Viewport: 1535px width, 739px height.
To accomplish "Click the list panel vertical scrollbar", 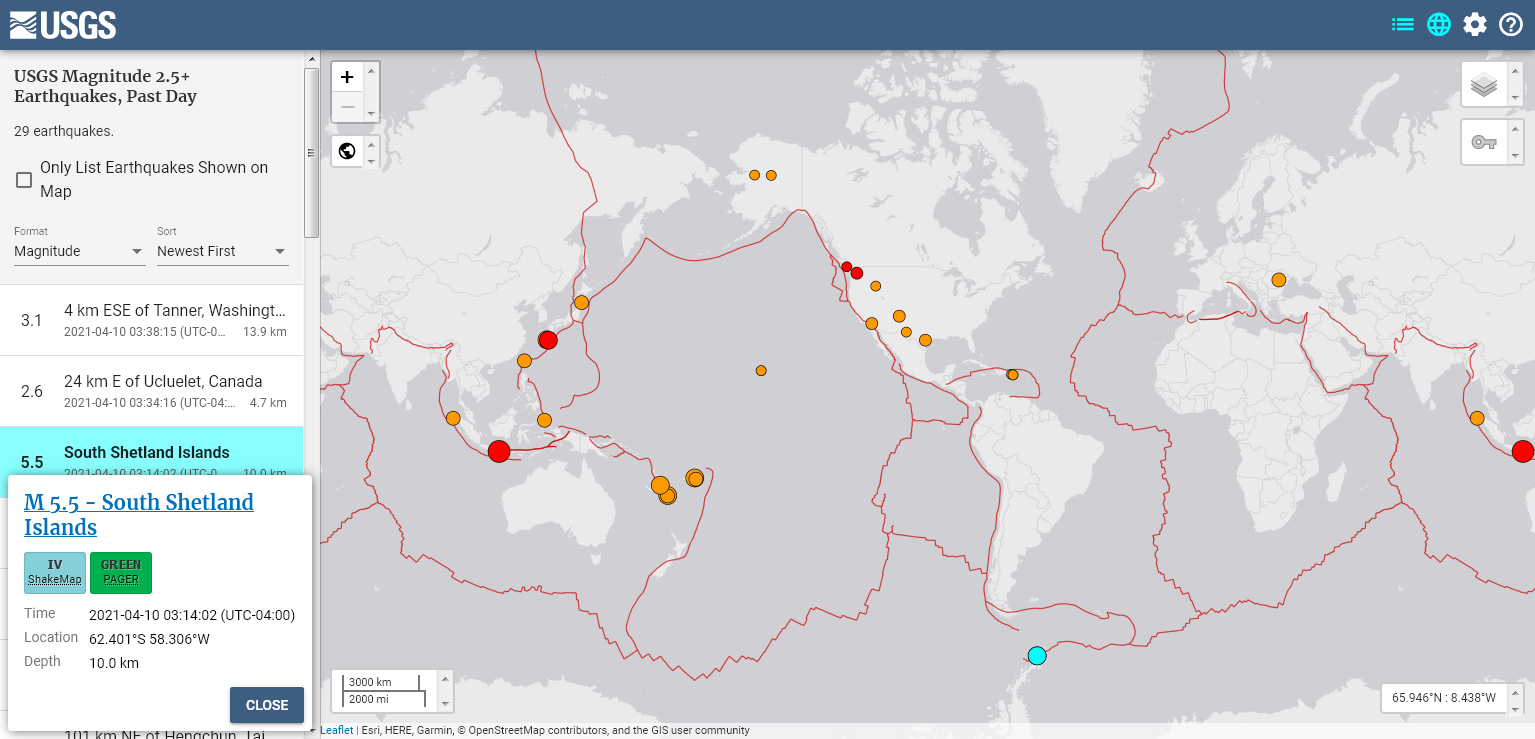I will pyautogui.click(x=311, y=152).
